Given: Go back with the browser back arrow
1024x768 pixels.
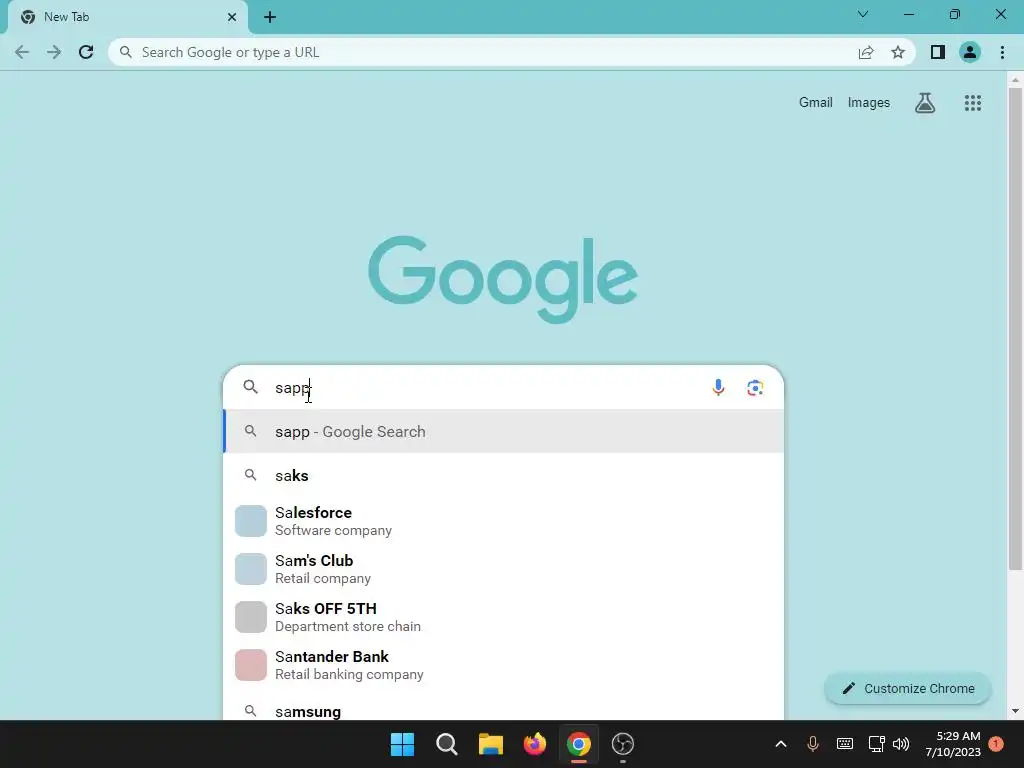Looking at the screenshot, I should (x=22, y=52).
